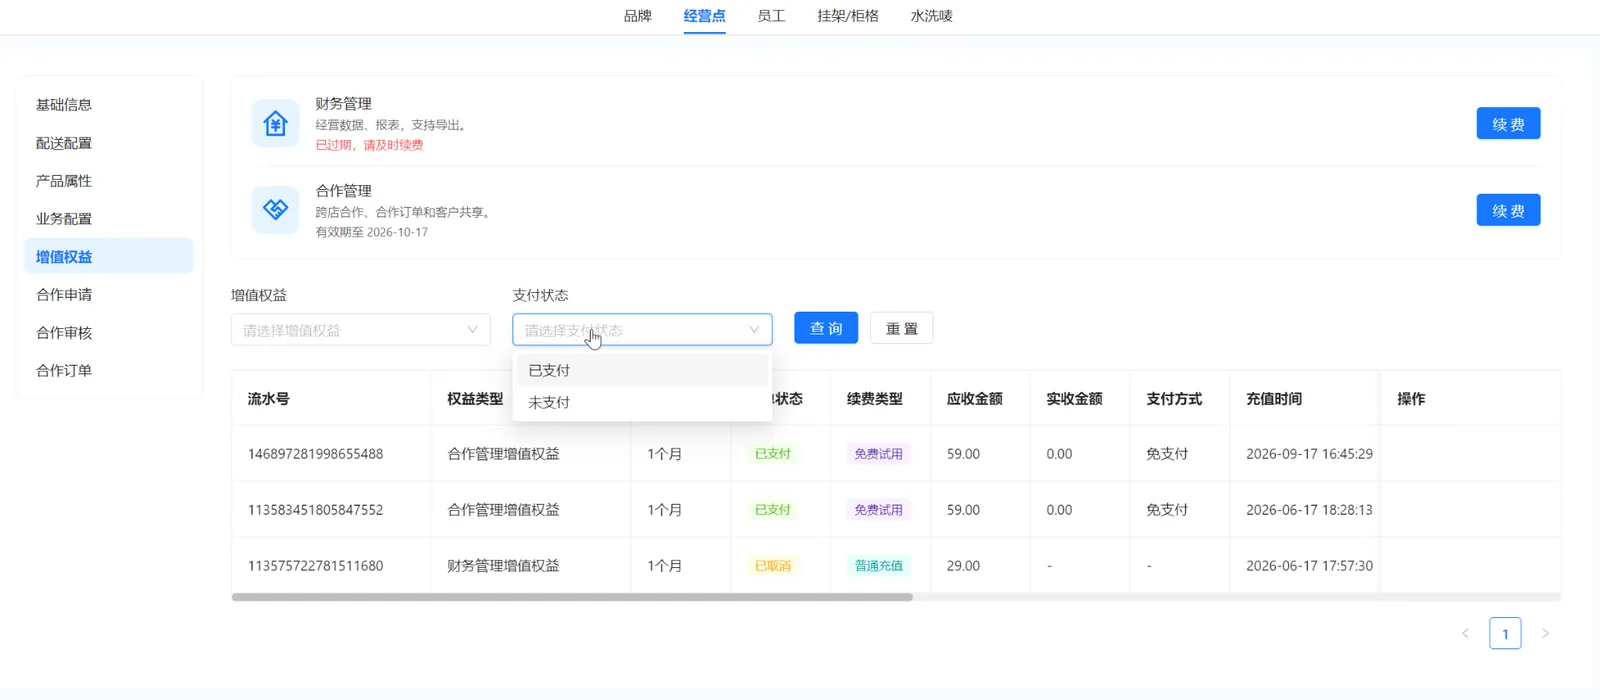This screenshot has height=700, width=1600.
Task: Go to previous page arrow
Action: tap(1465, 633)
